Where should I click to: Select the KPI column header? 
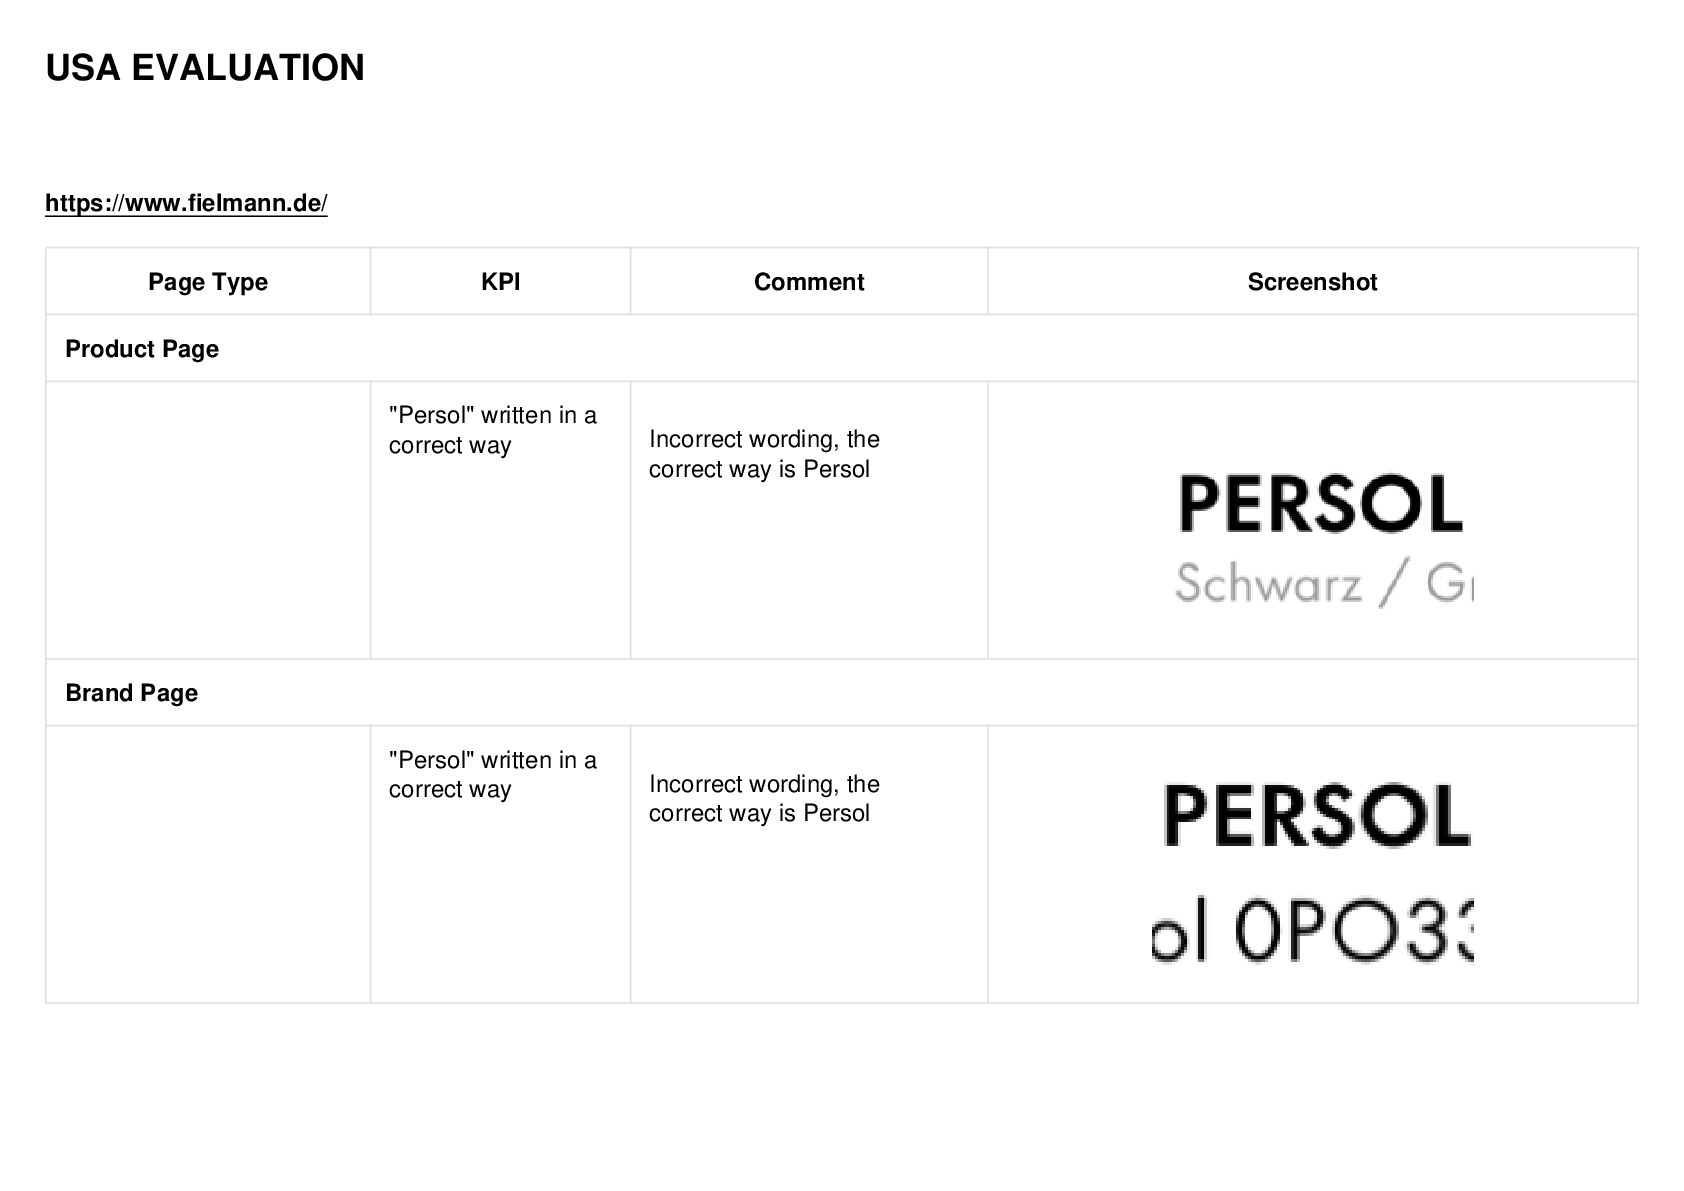(x=500, y=282)
